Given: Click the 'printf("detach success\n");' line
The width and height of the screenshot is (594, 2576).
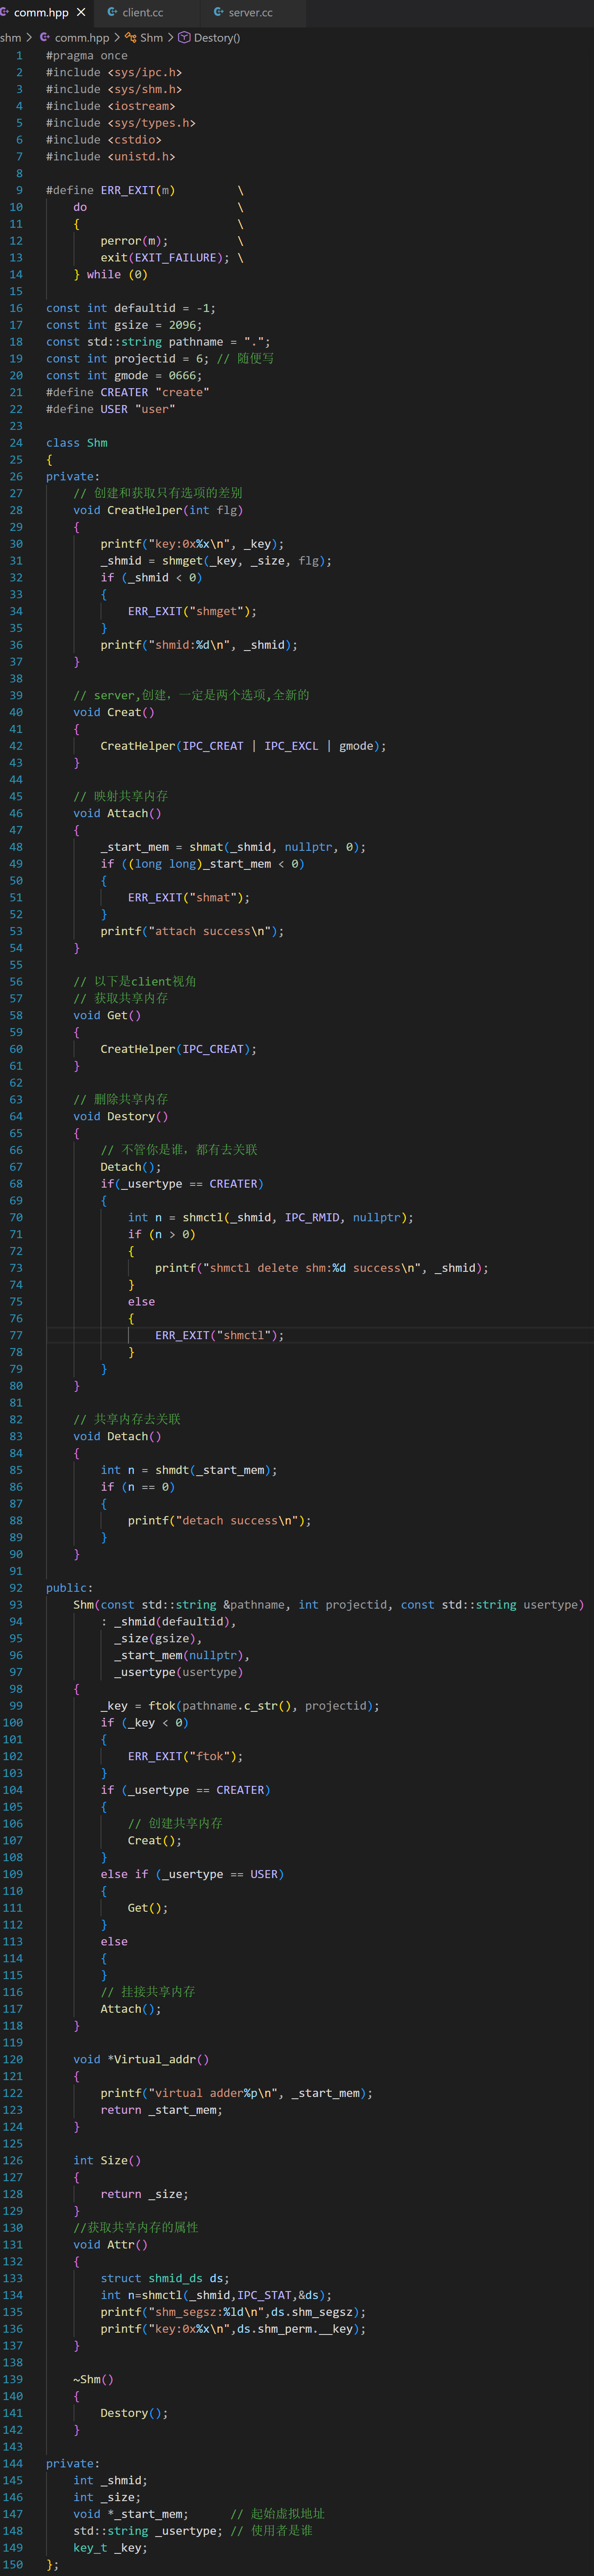Looking at the screenshot, I should 219,1520.
